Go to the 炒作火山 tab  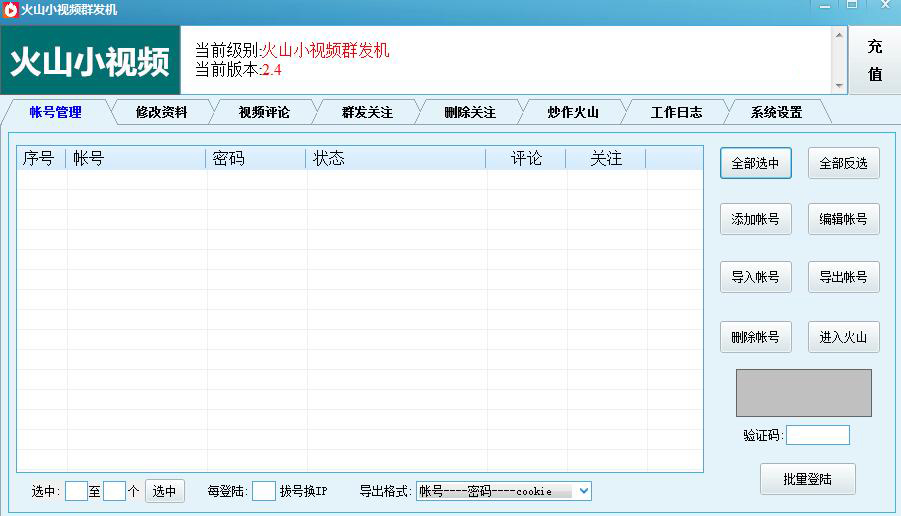click(x=573, y=112)
